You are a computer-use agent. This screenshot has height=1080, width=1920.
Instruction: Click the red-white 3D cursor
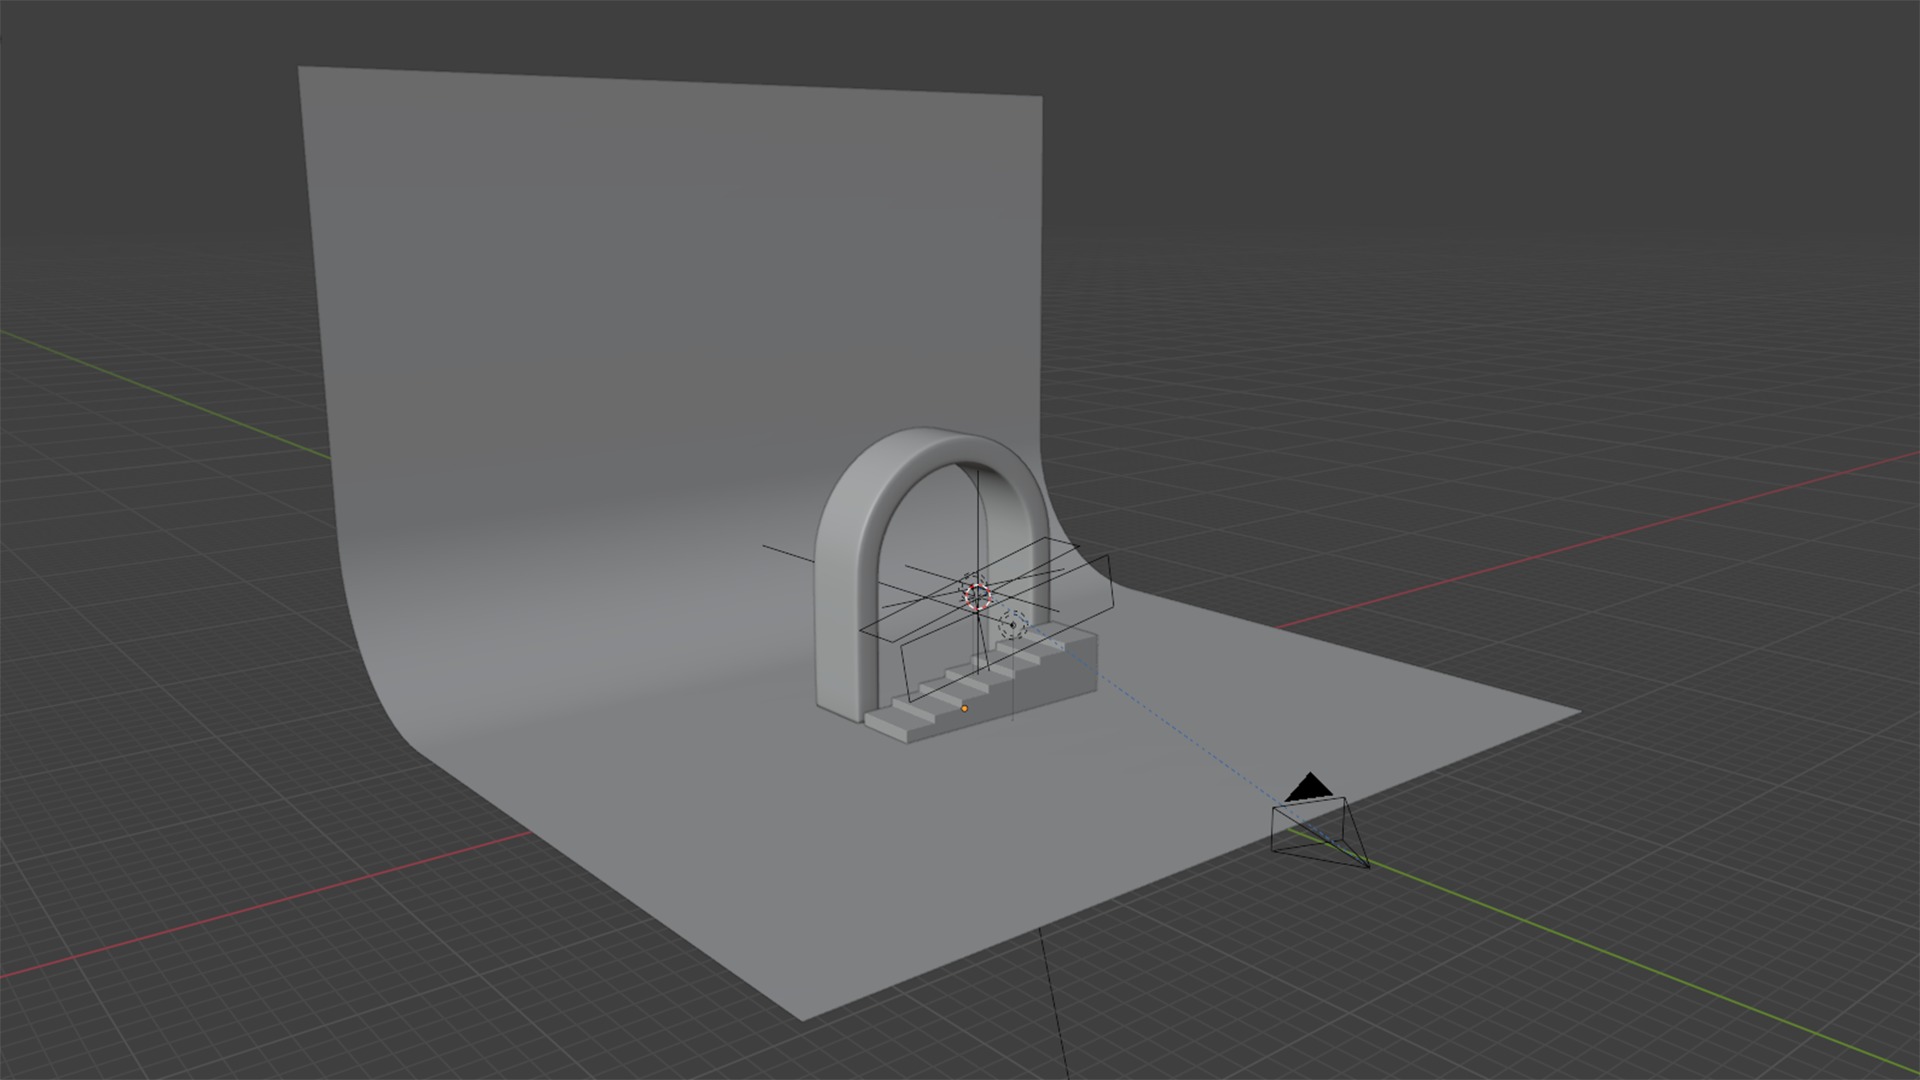pos(977,595)
